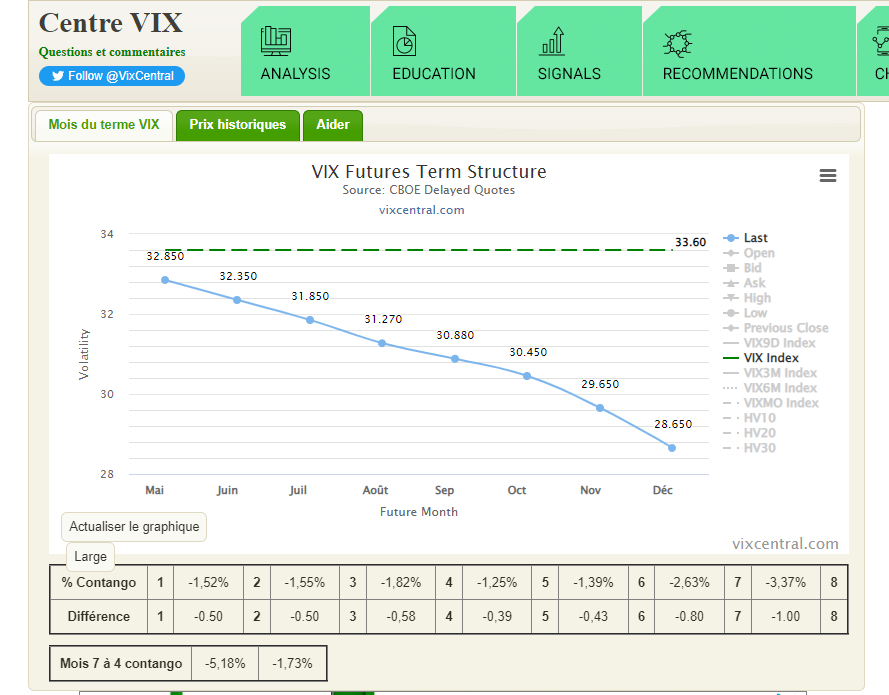Click Différence cell -0,39
Screen dimensions: 889x695
(497, 616)
